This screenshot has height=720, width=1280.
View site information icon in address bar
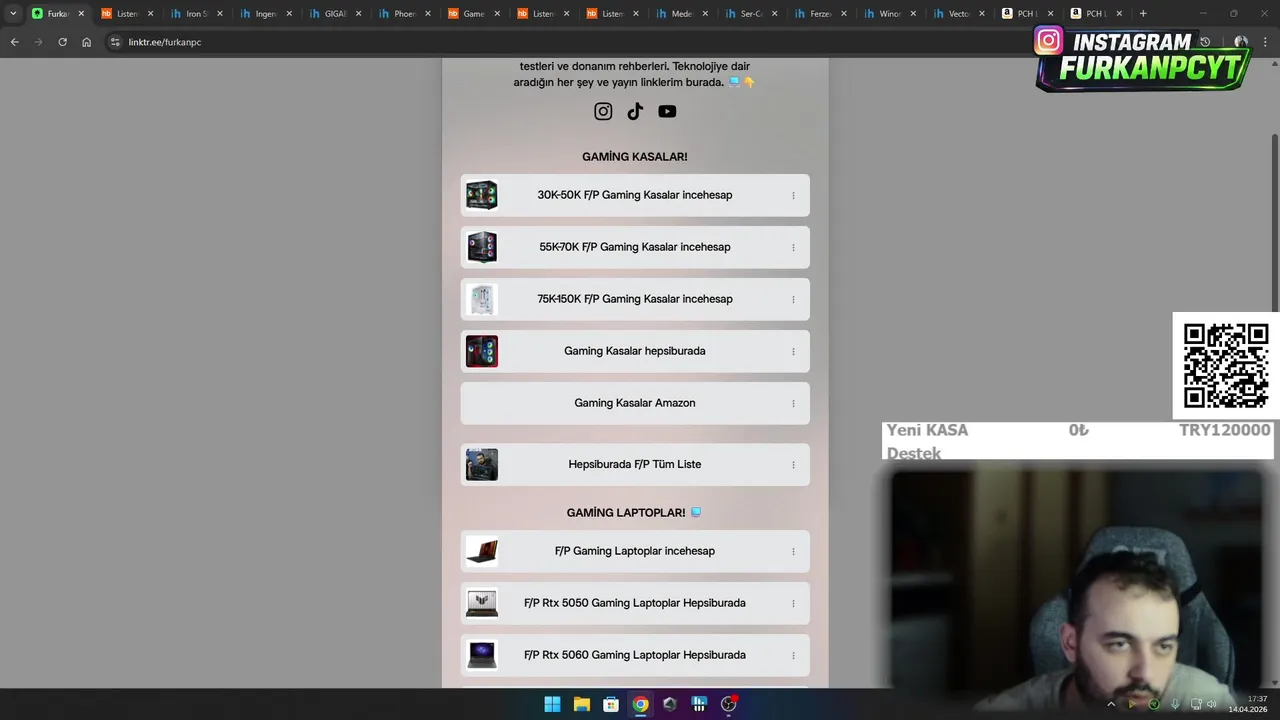[x=115, y=42]
